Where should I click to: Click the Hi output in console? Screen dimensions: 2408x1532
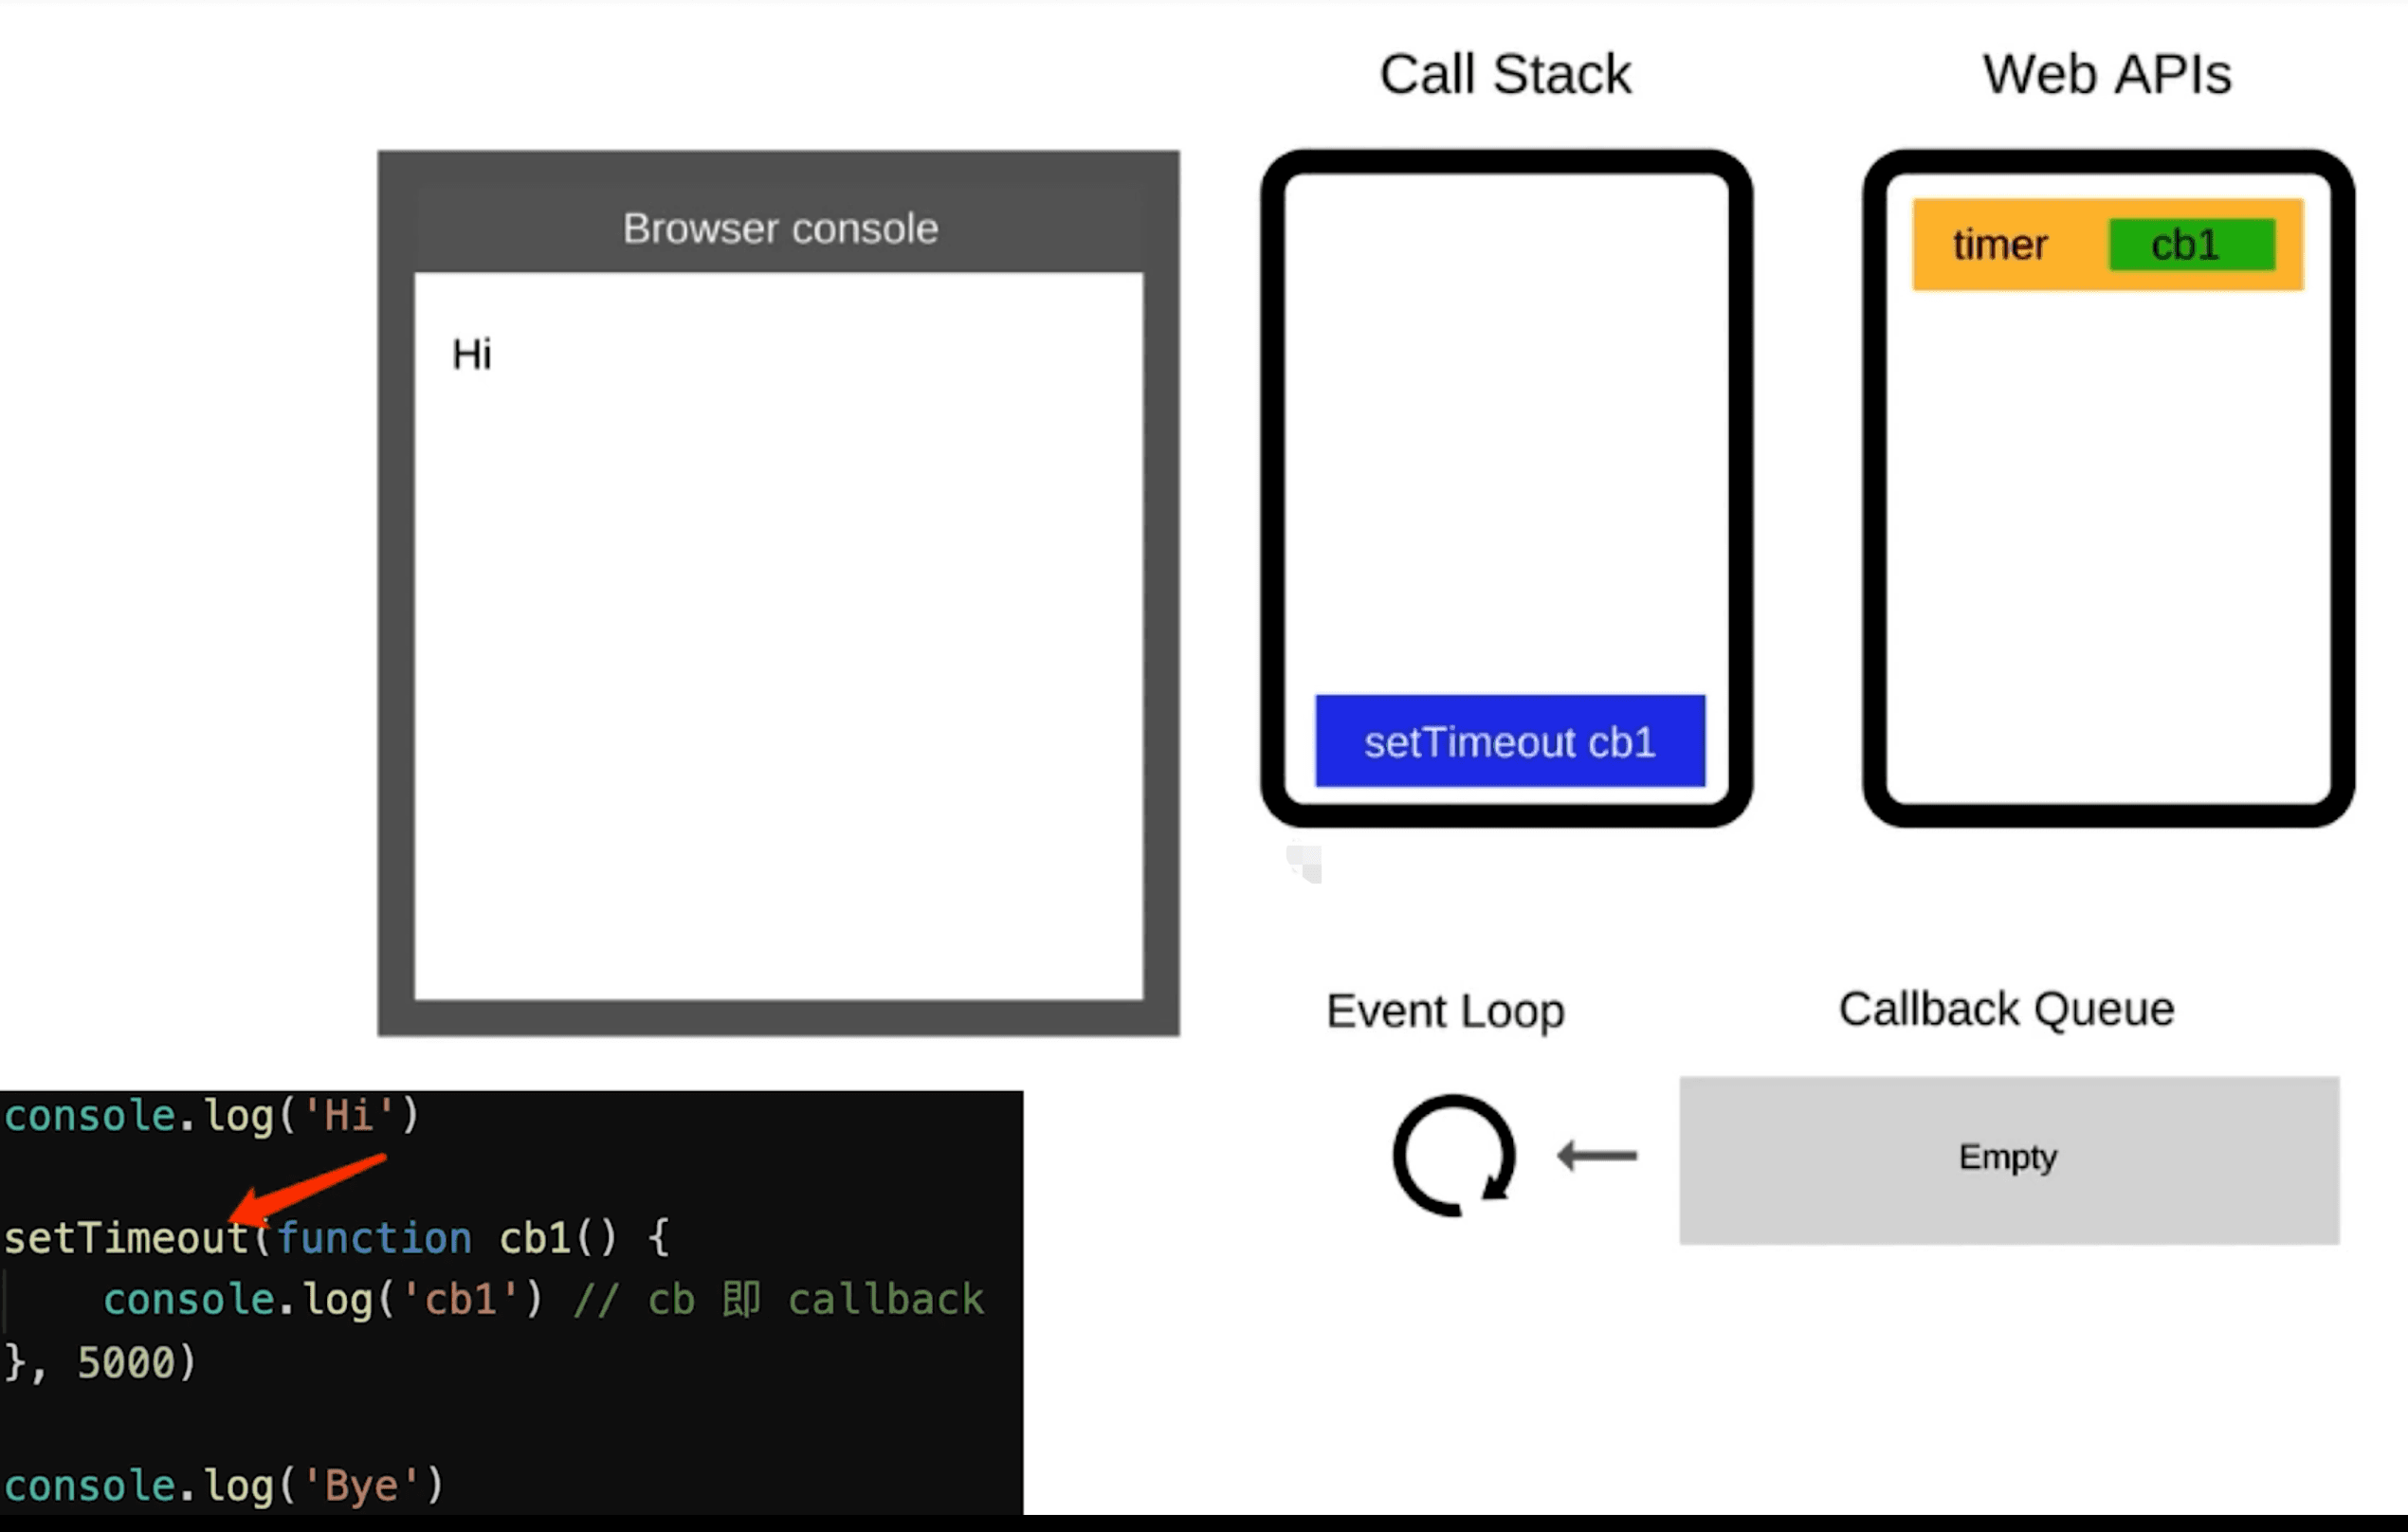tap(472, 355)
